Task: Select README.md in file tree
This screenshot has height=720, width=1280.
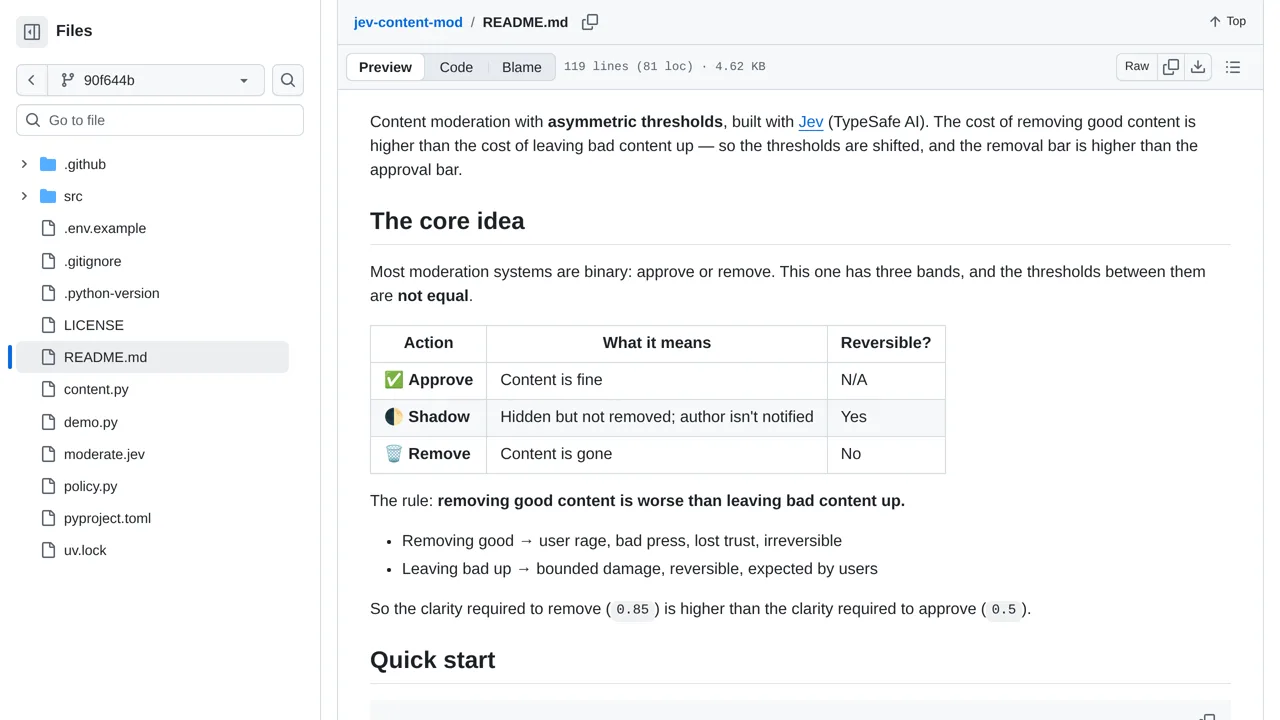Action: (x=152, y=357)
